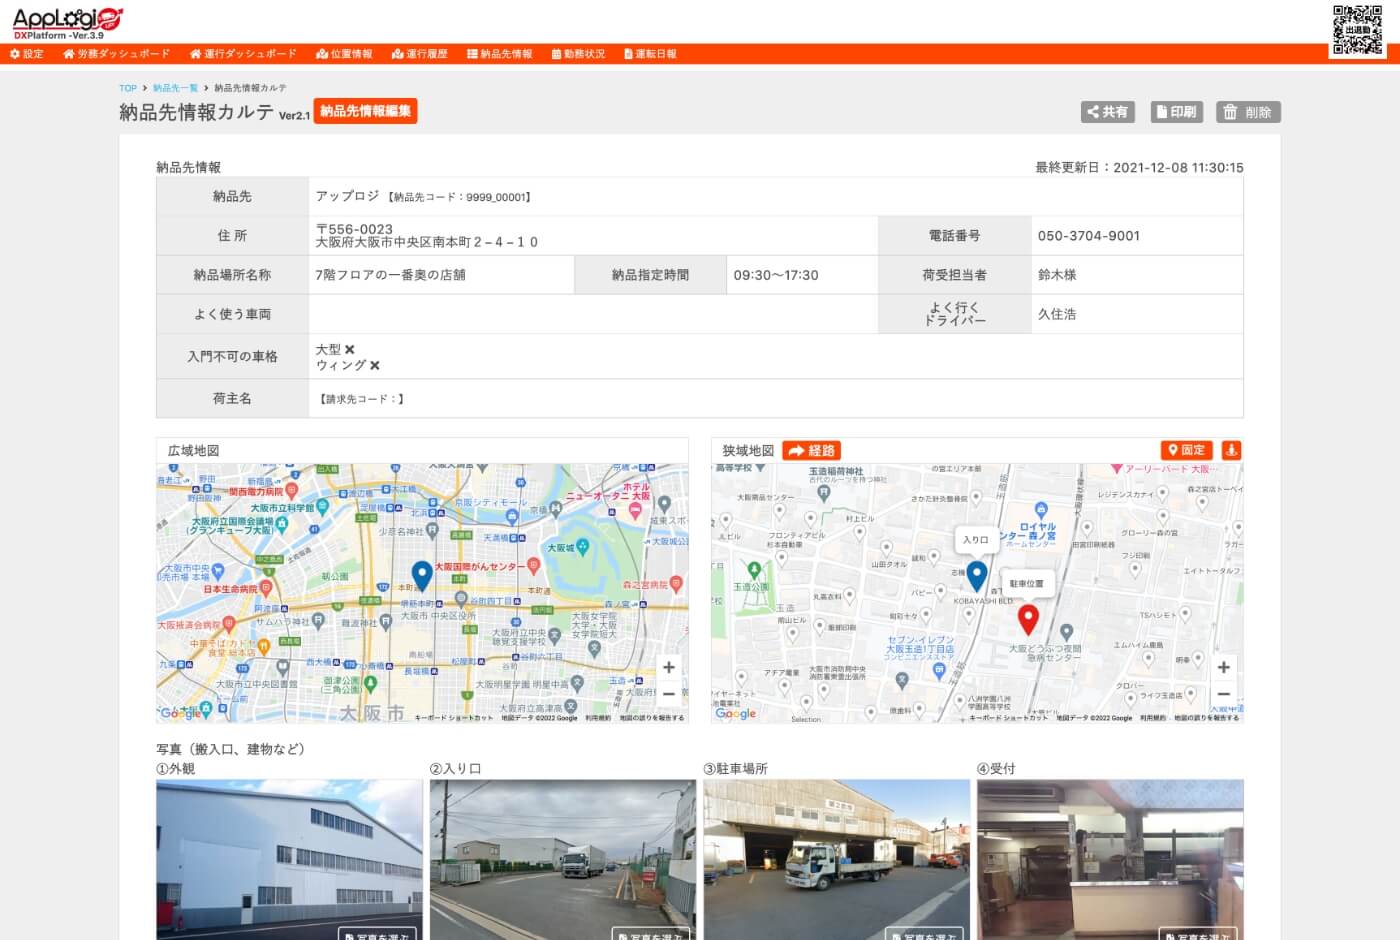Click the 印刷 print button

pos(1176,112)
